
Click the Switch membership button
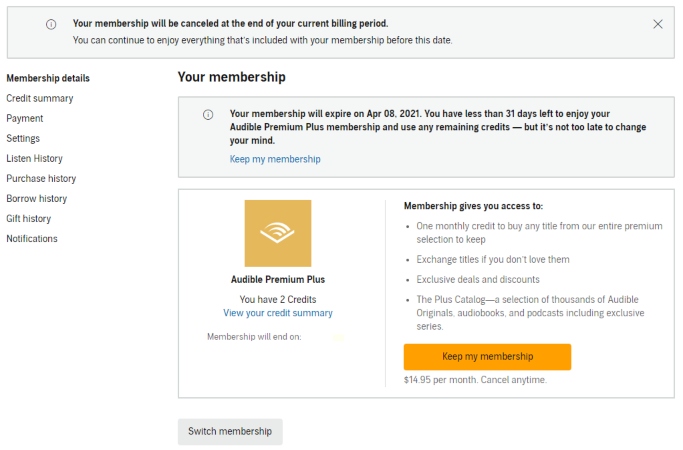click(230, 431)
